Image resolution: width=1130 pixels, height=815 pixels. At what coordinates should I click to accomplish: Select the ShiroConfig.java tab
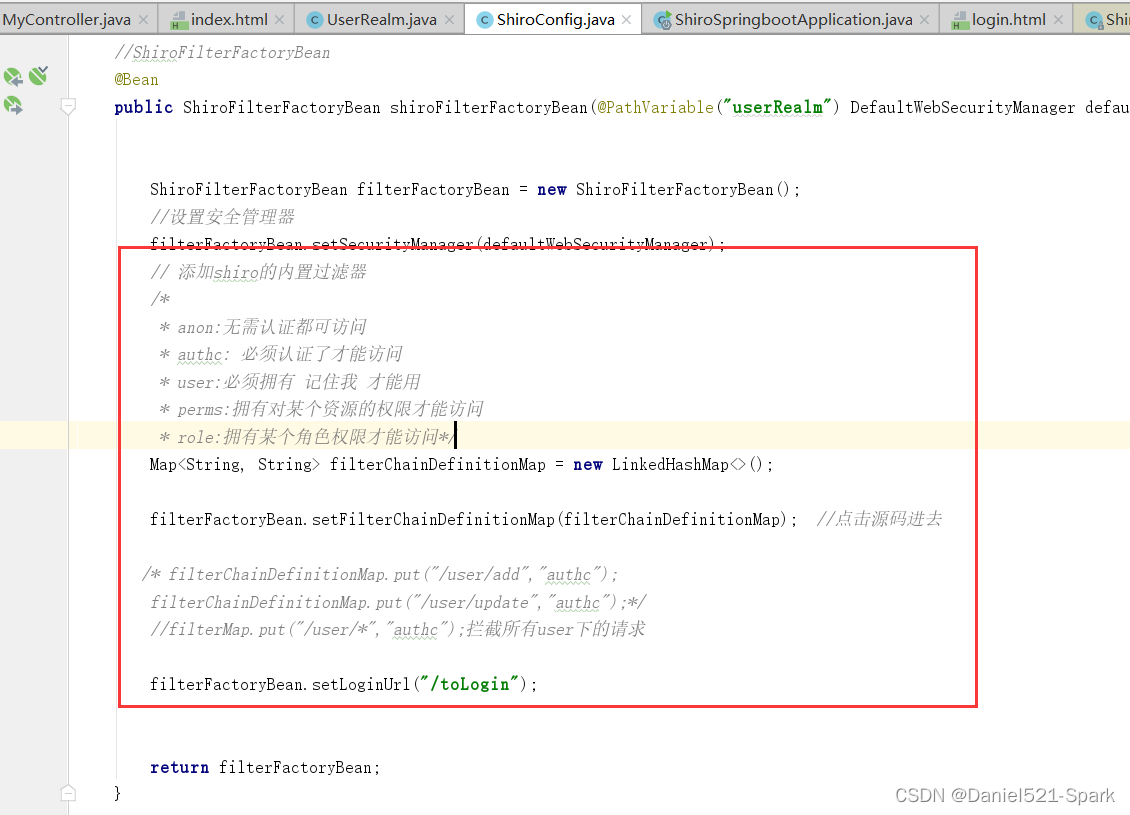(x=555, y=19)
